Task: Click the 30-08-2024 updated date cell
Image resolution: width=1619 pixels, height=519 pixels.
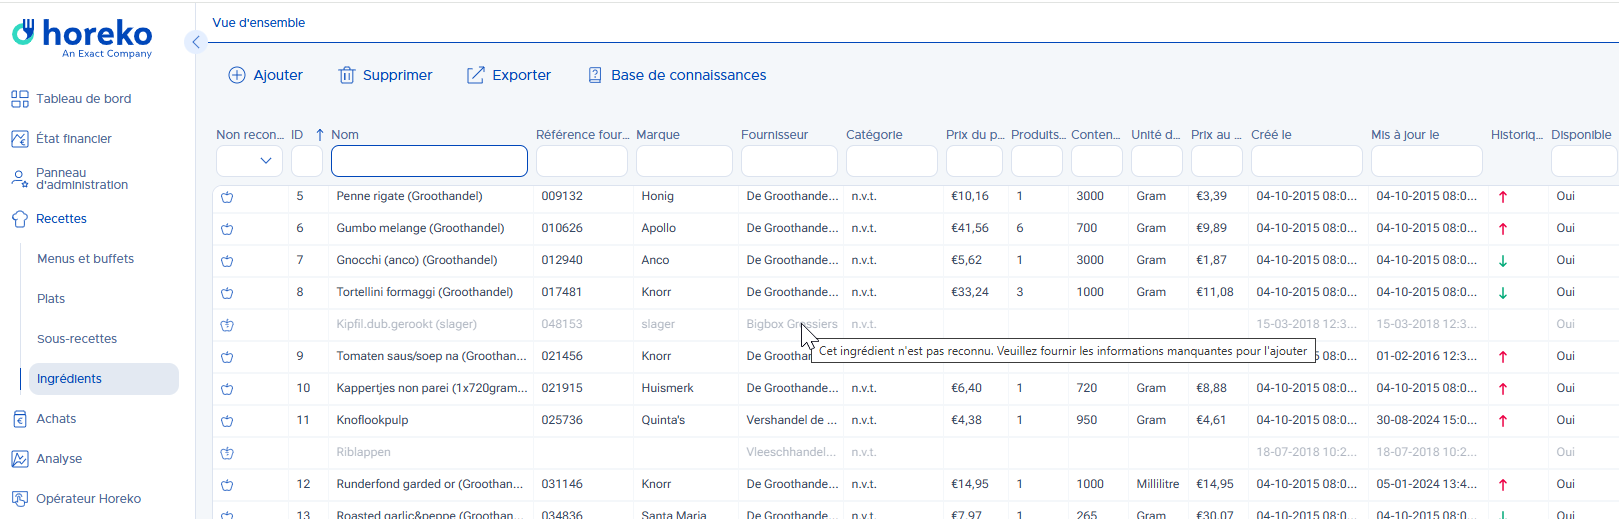Action: [1426, 420]
